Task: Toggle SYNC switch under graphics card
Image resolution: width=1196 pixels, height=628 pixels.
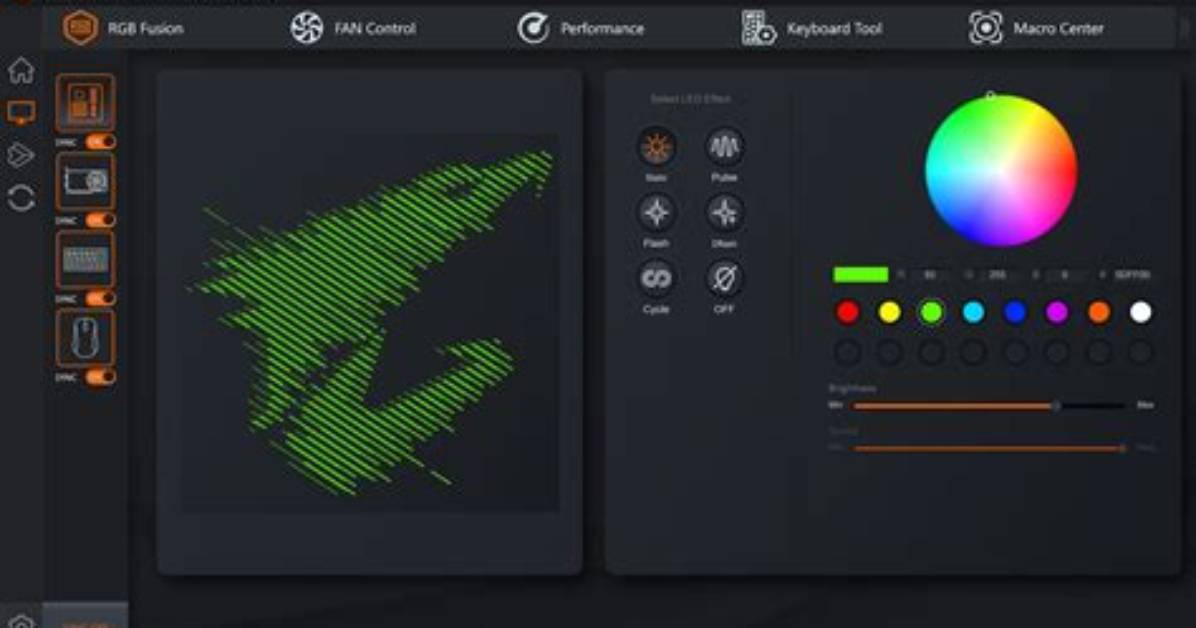Action: [100, 220]
